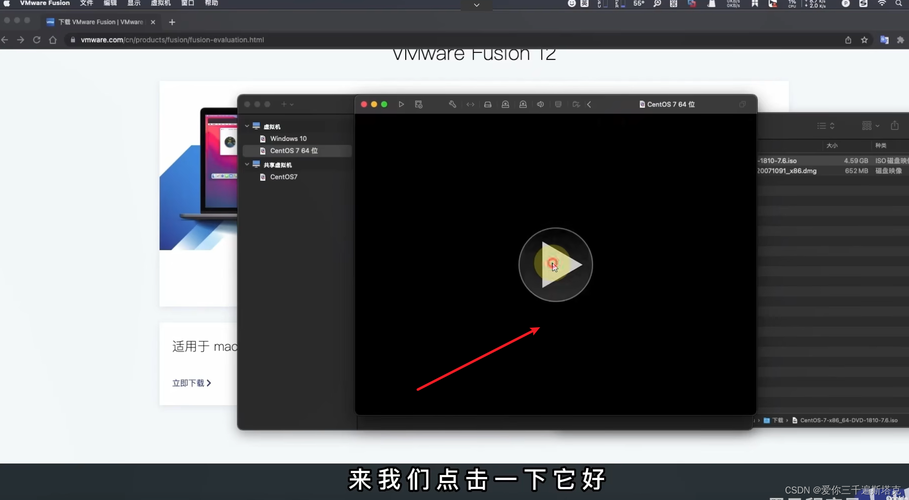
Task: Open the browser extensions puzzle icon
Action: (x=900, y=40)
